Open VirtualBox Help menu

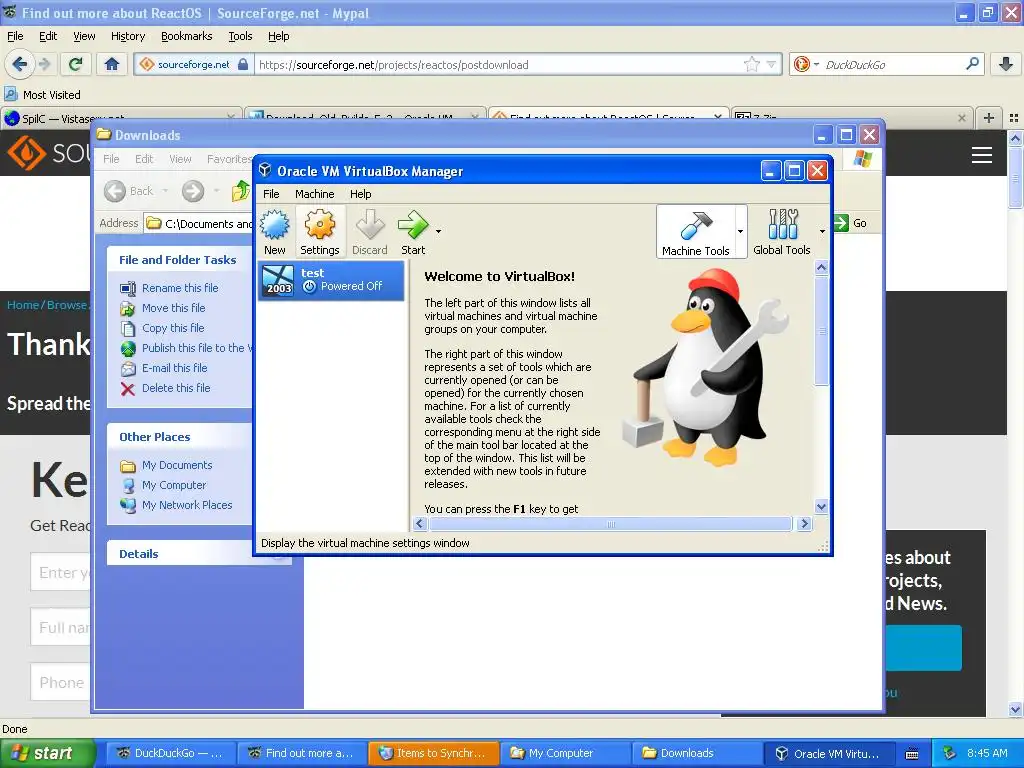tap(360, 194)
